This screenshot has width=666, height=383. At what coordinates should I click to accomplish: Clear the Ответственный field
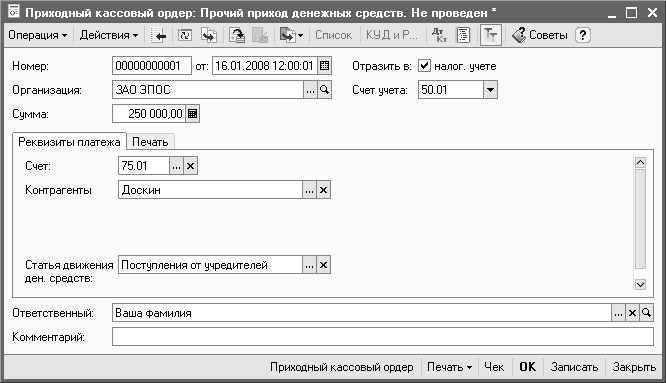[x=632, y=313]
